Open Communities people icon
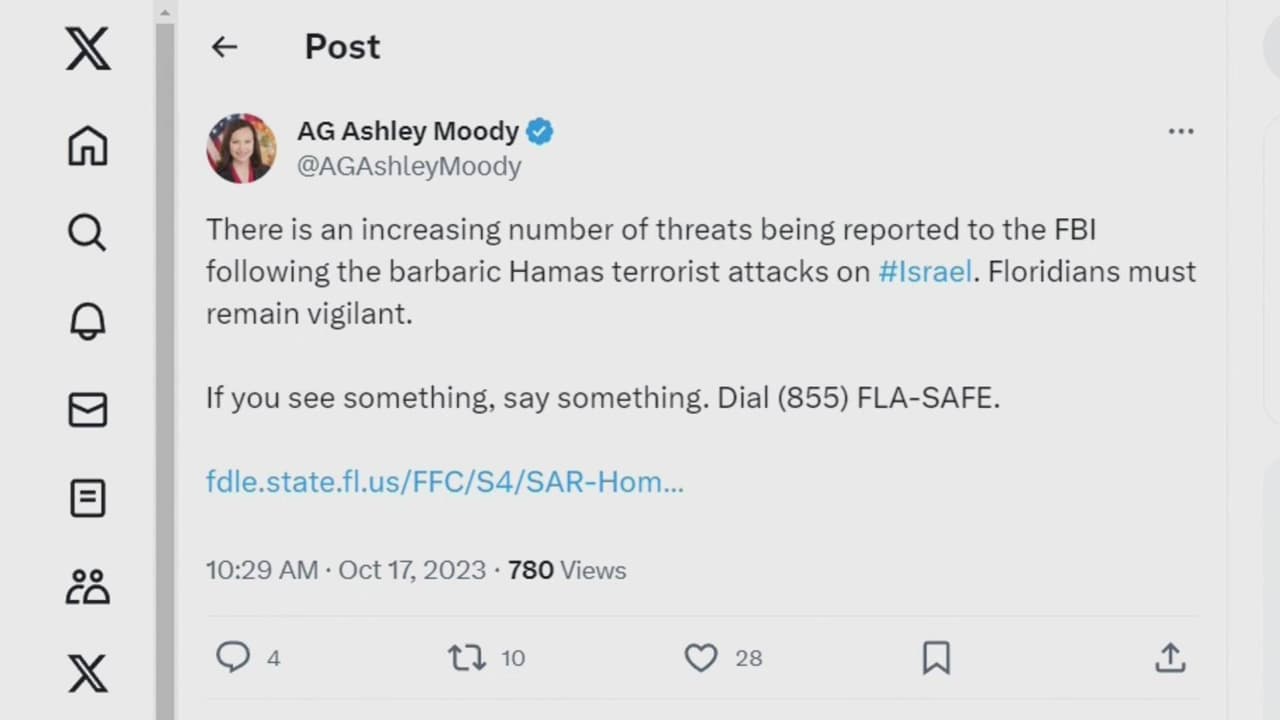This screenshot has width=1280, height=720. (88, 587)
